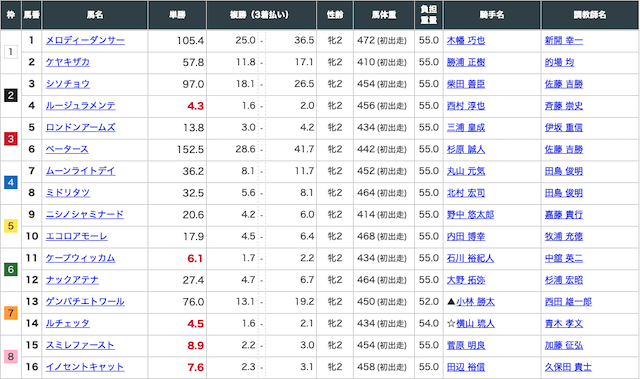
Task: Open trainer 田島 俊明 in ムーンライトデイ row
Action: [x=564, y=171]
